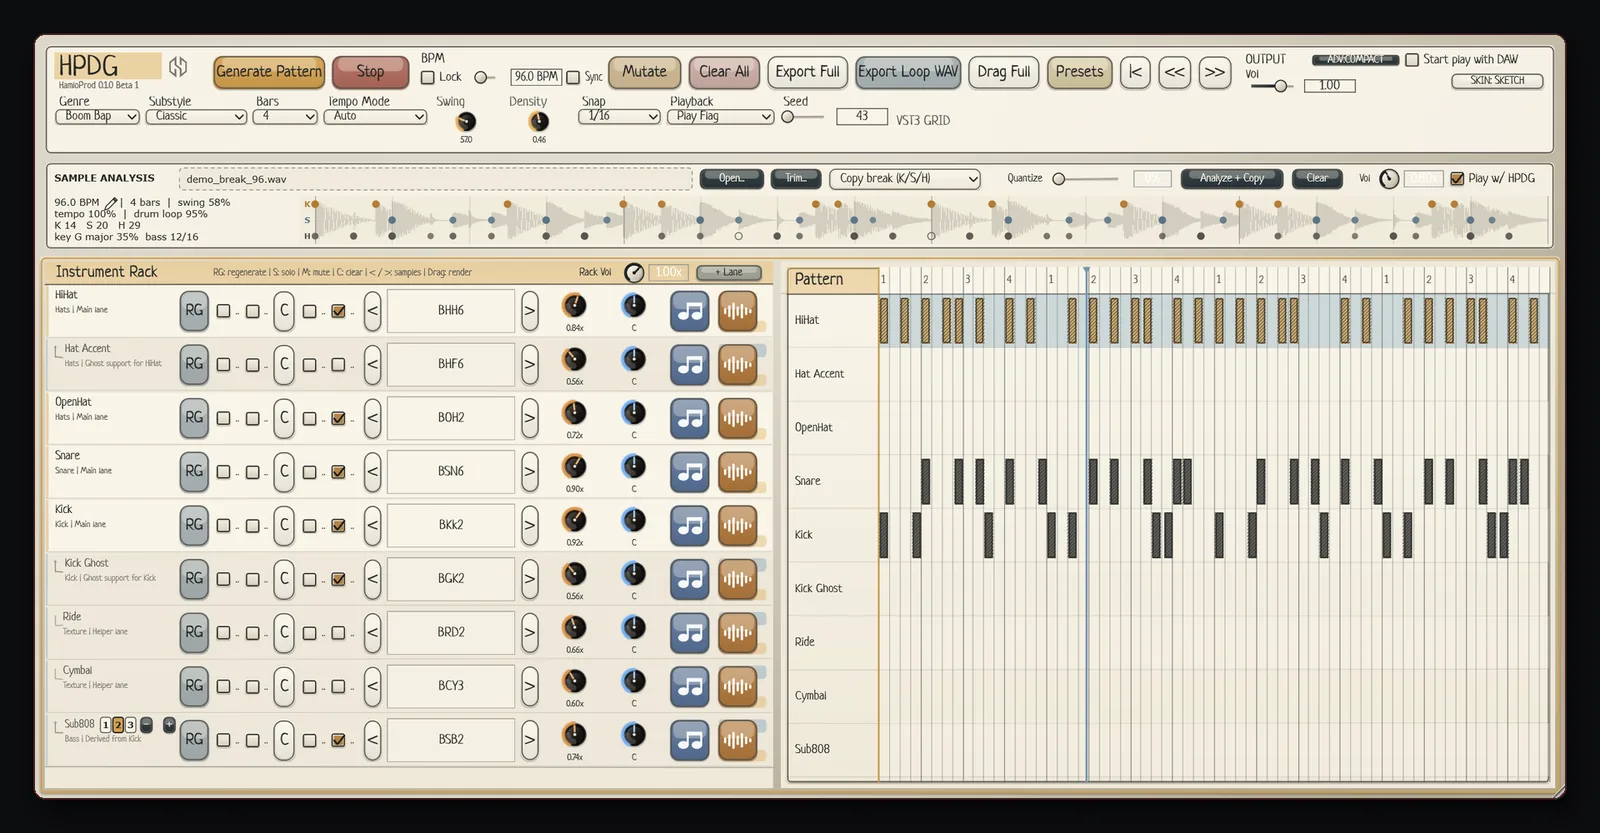Viewport: 1600px width, 833px height.
Task: Click the blue music note button for Sub808
Action: coord(690,740)
